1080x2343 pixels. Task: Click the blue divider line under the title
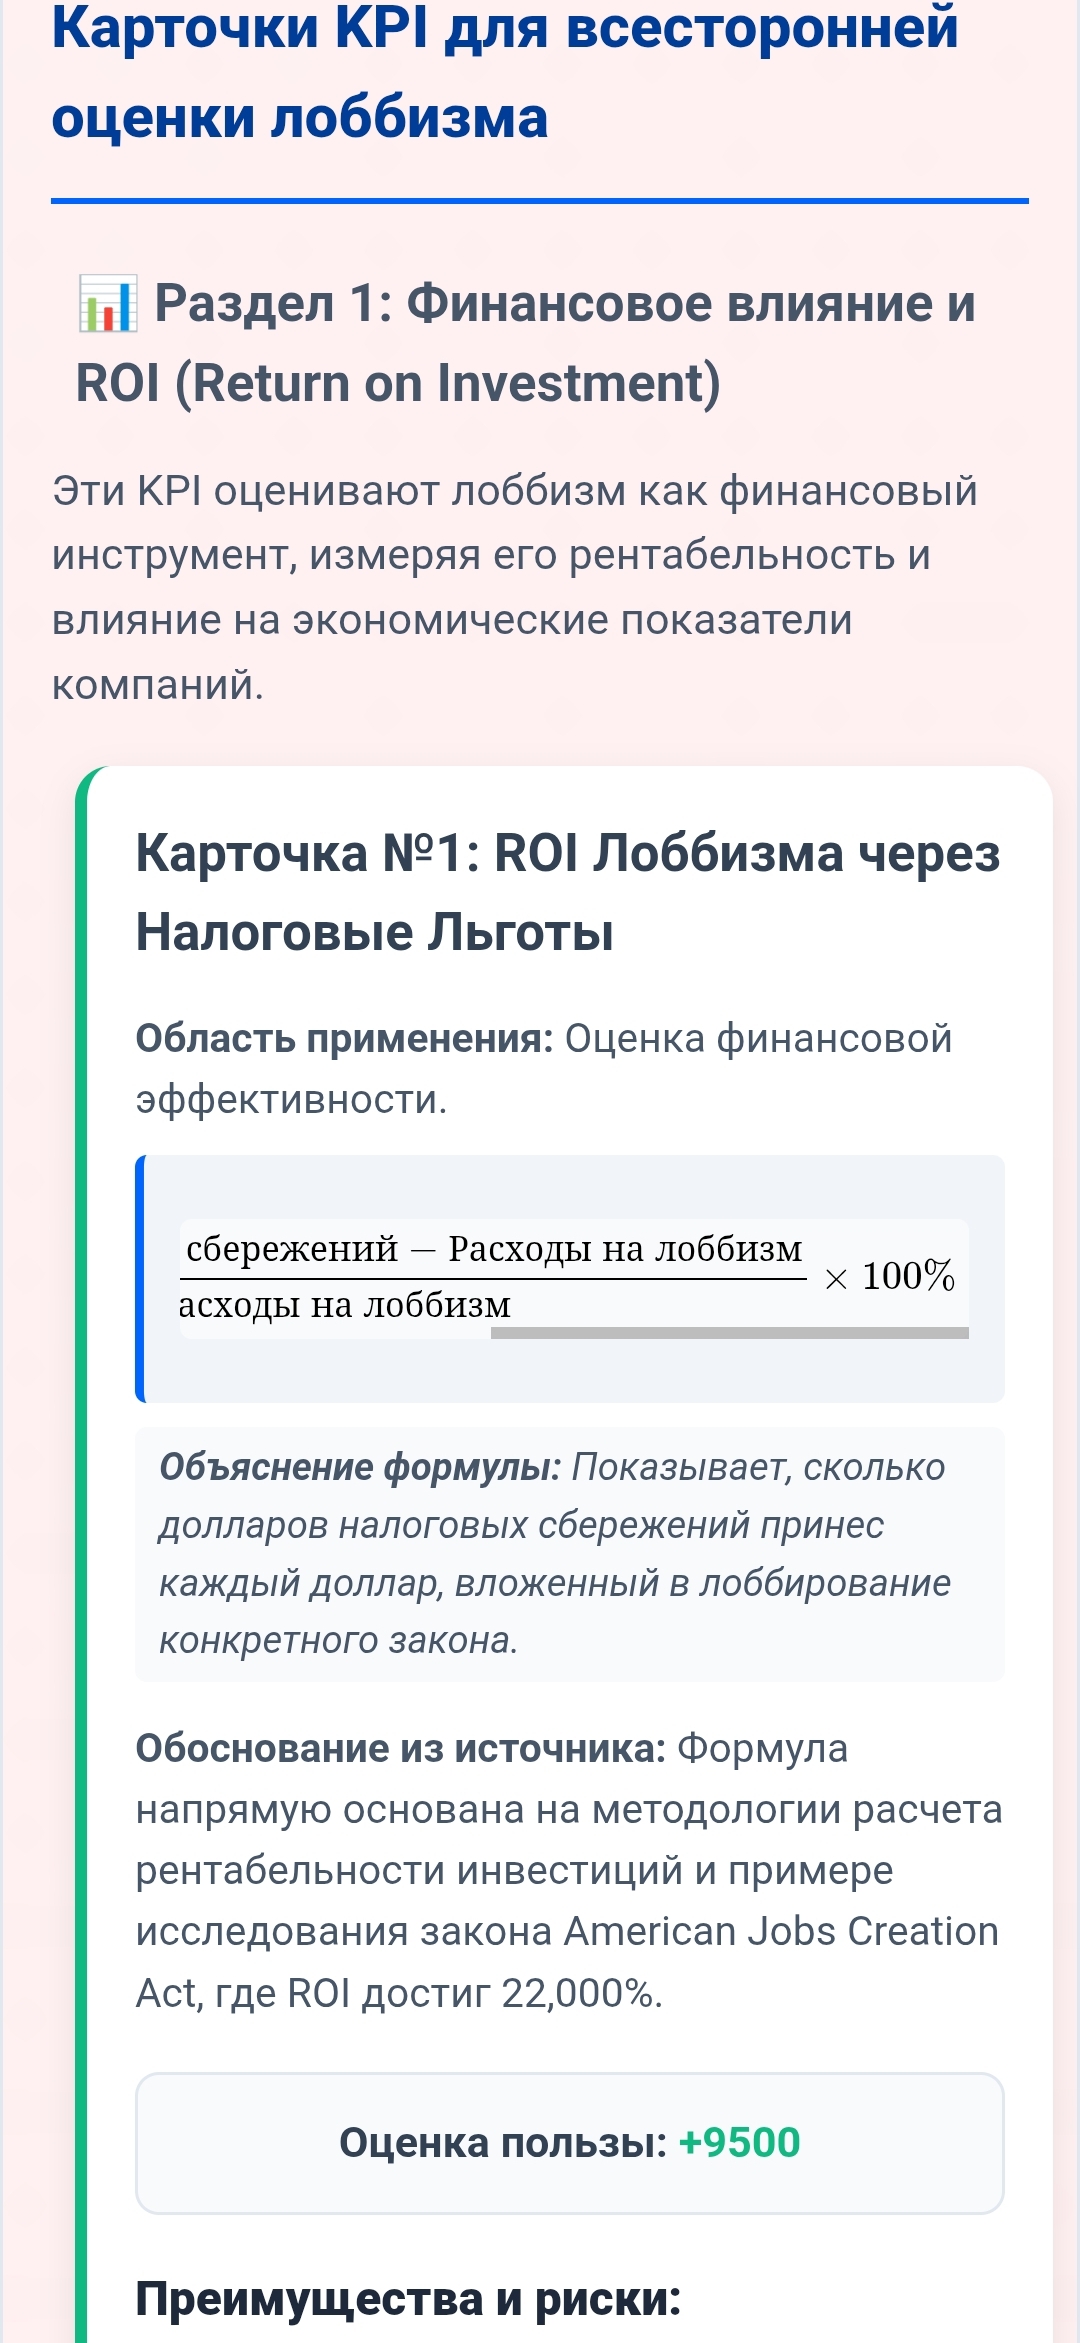coord(540,201)
